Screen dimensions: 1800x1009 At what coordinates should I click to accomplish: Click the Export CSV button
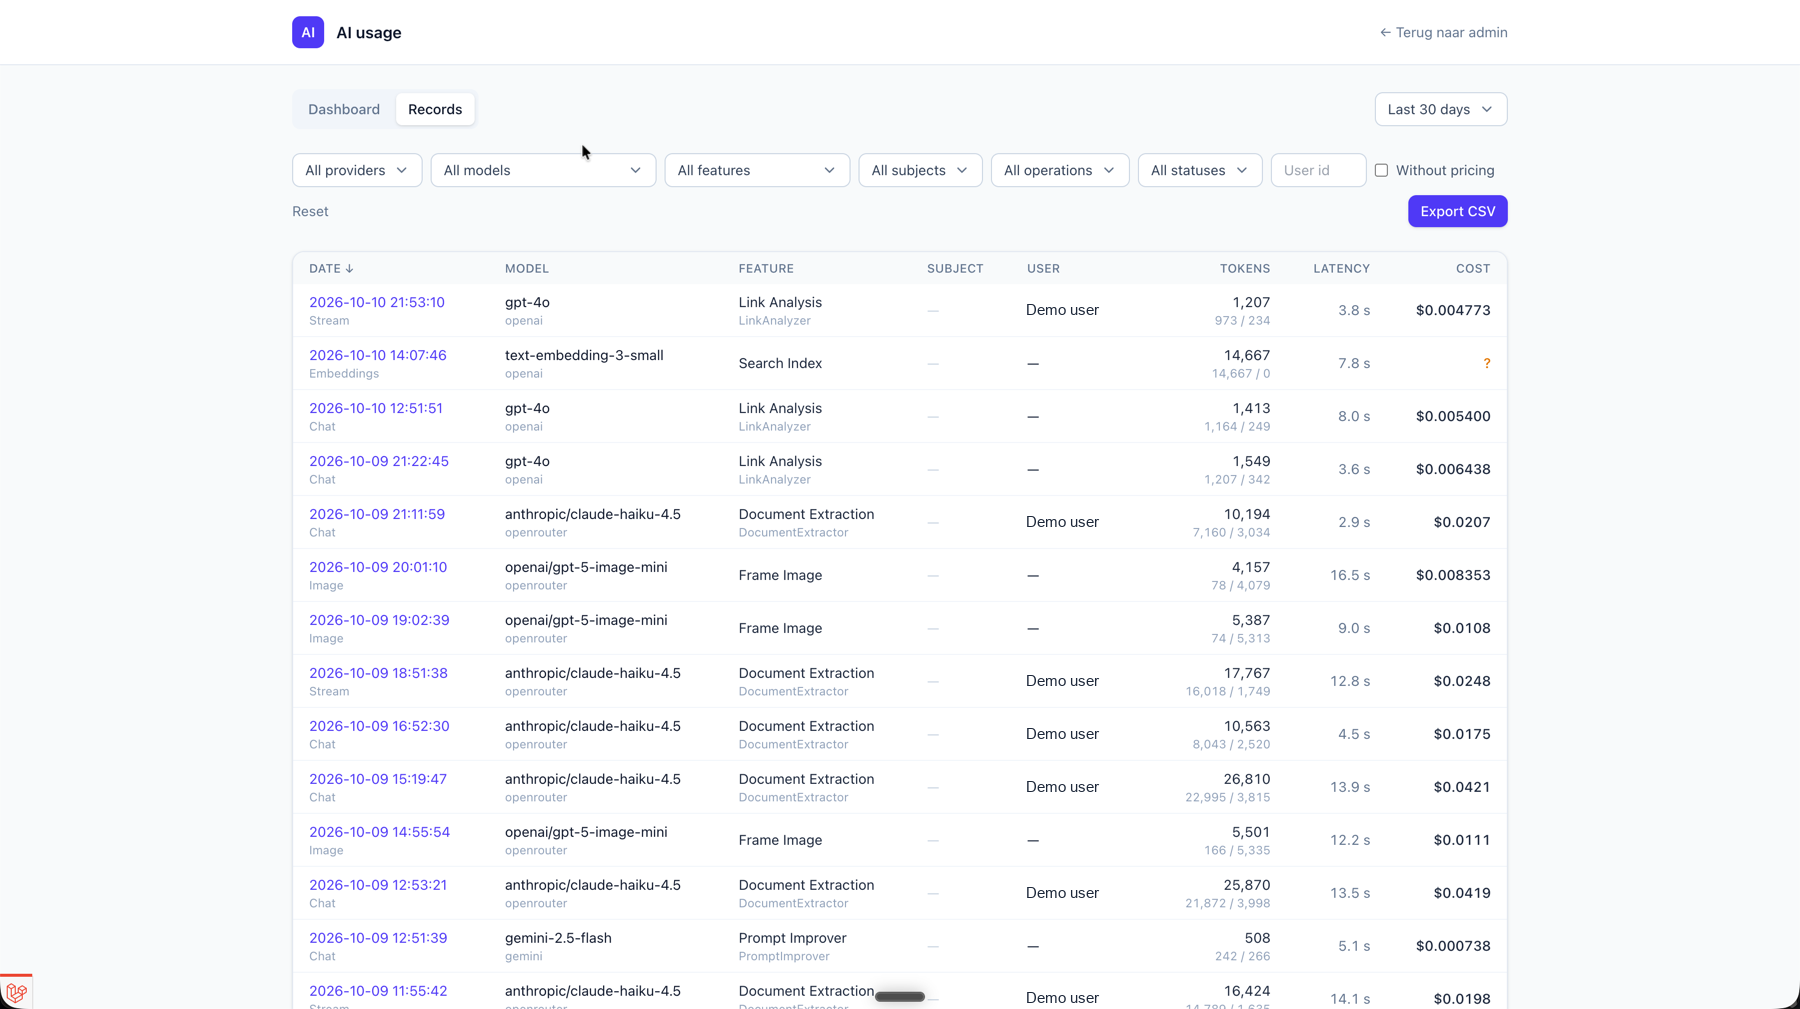click(x=1457, y=211)
